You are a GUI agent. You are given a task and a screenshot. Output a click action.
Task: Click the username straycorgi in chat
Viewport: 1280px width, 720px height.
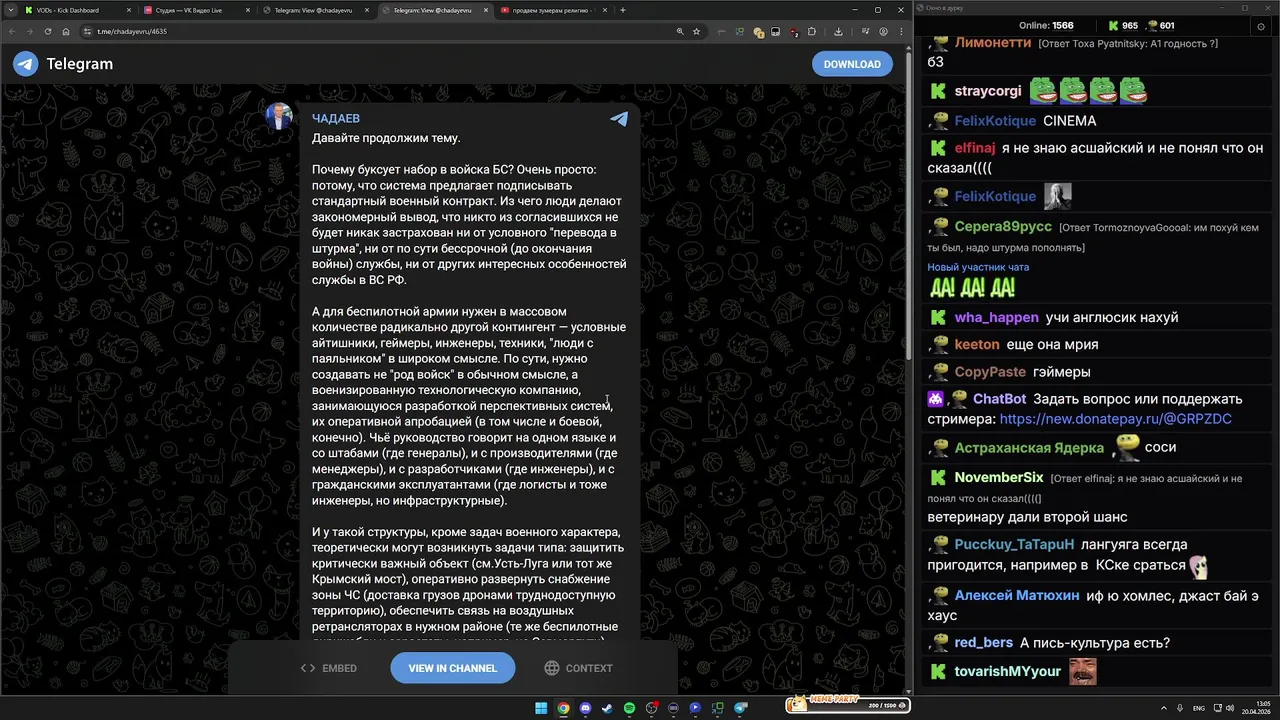click(x=988, y=91)
